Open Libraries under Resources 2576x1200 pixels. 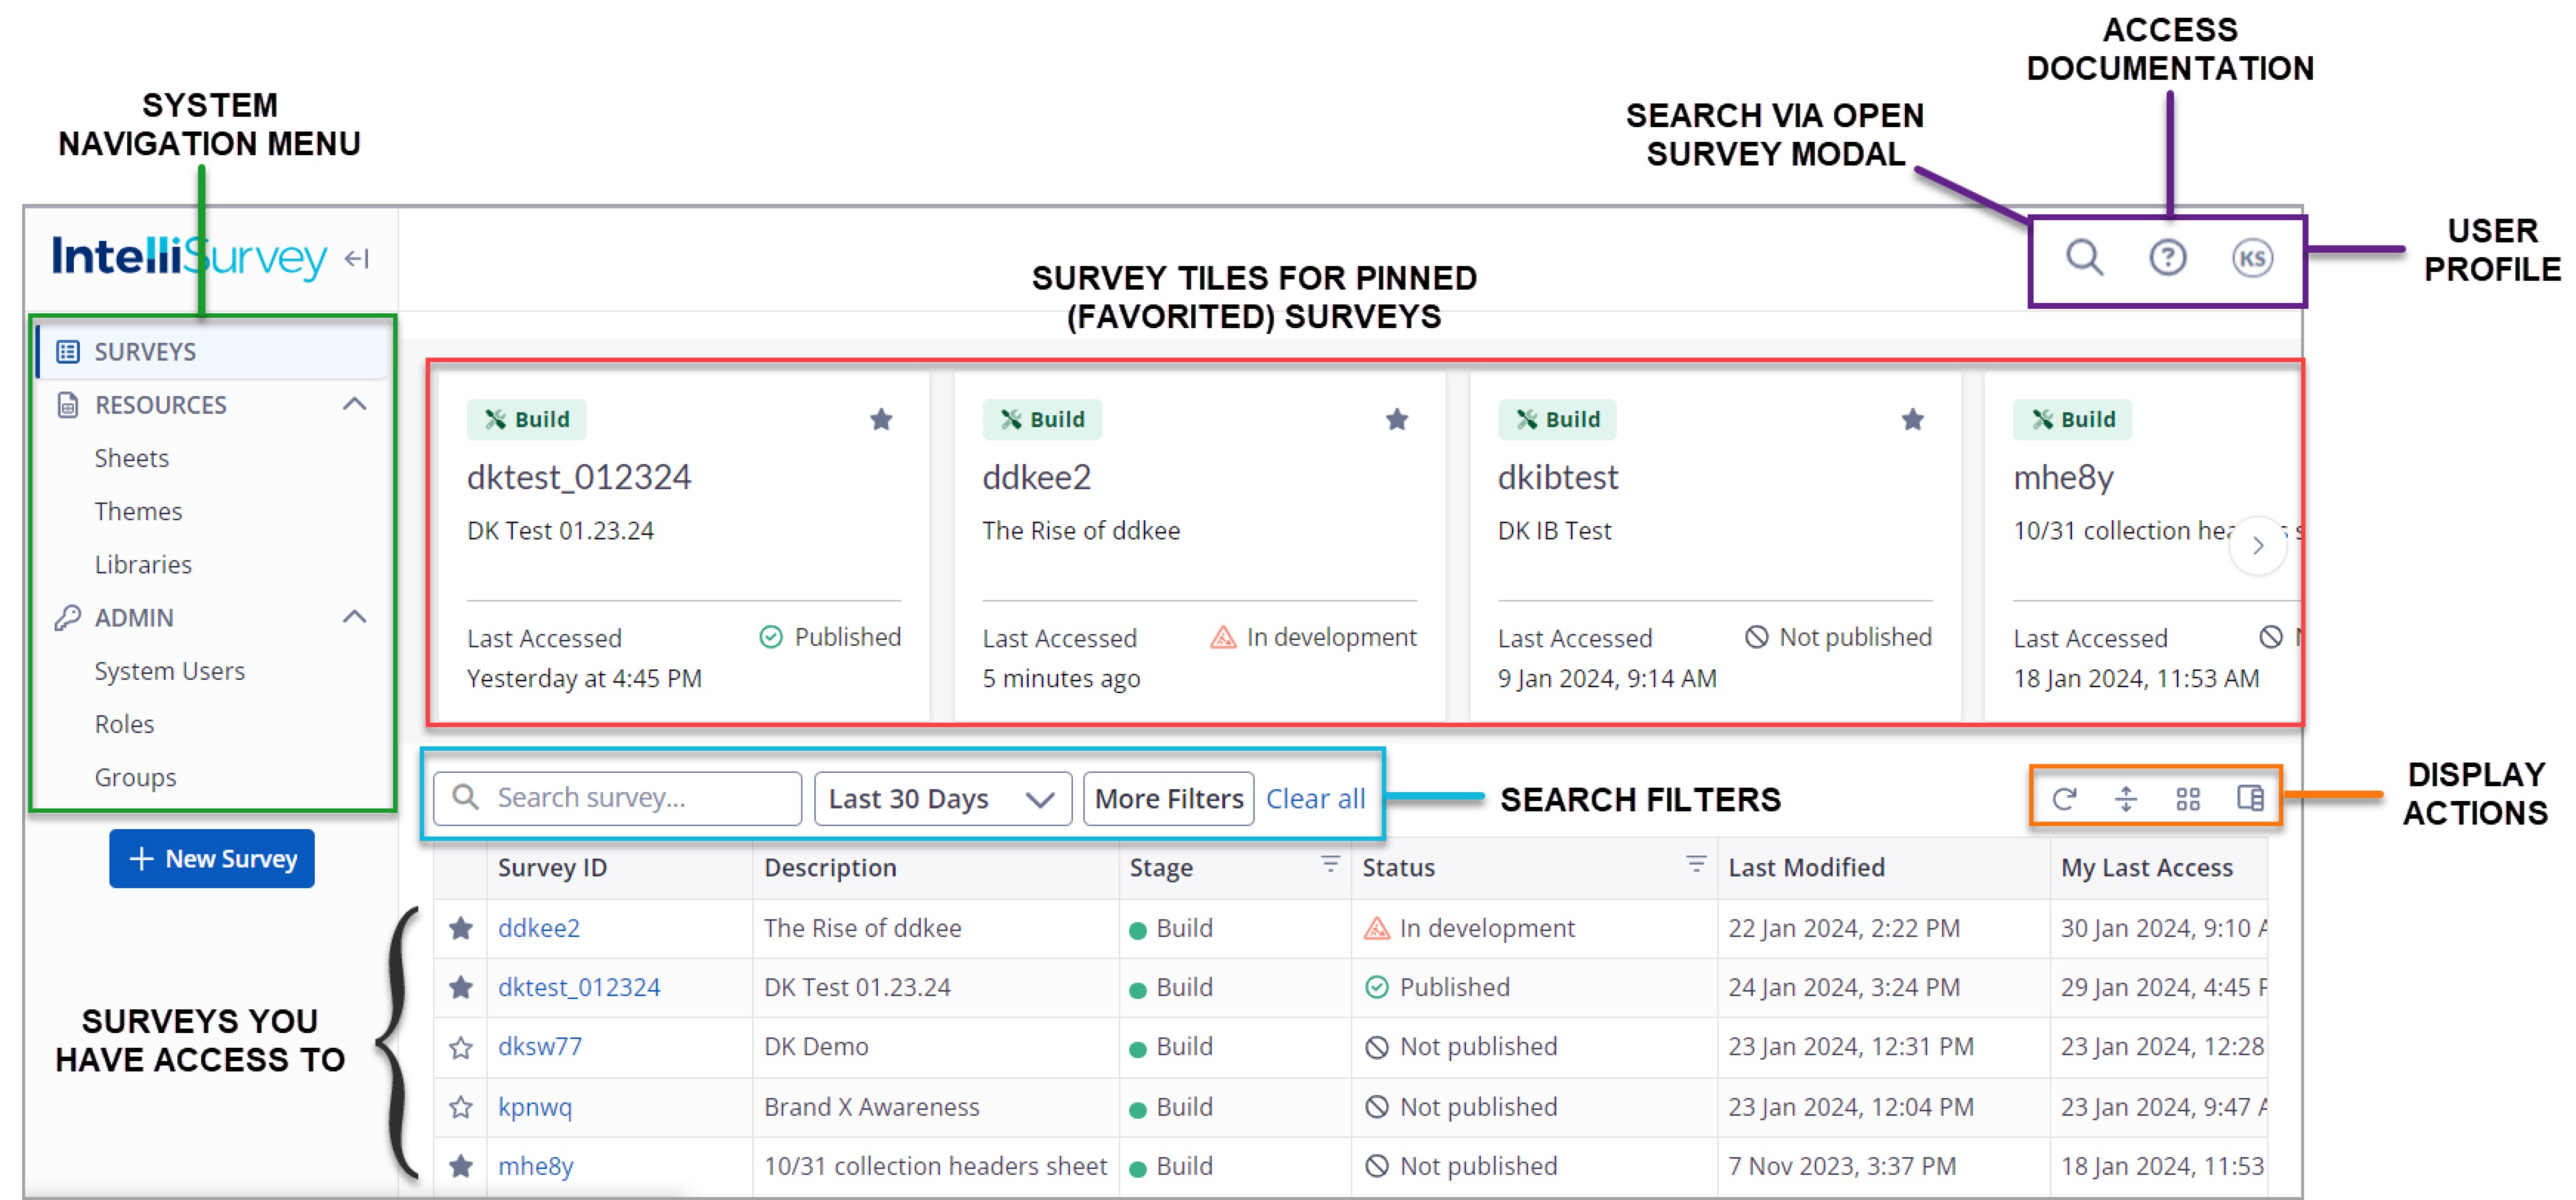(143, 564)
